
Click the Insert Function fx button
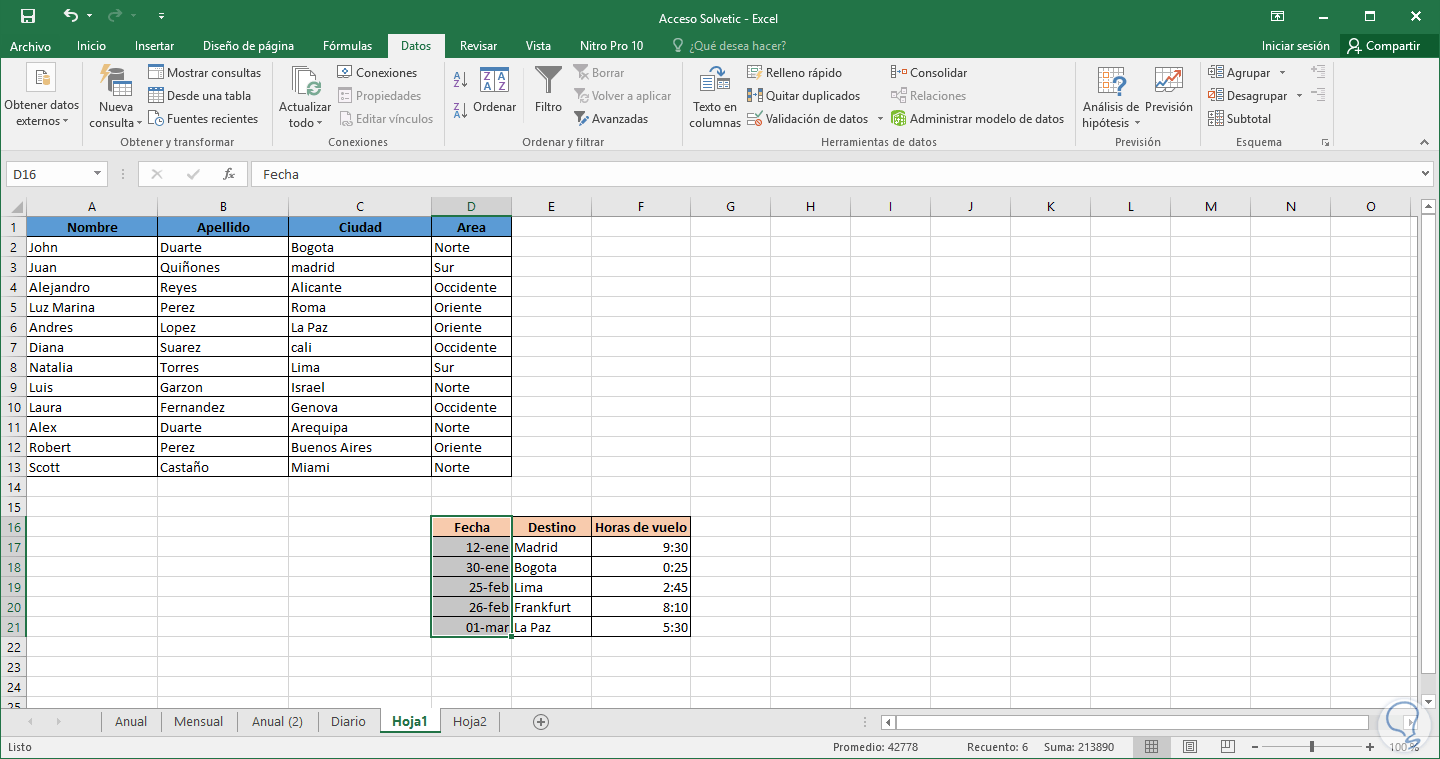(229, 174)
